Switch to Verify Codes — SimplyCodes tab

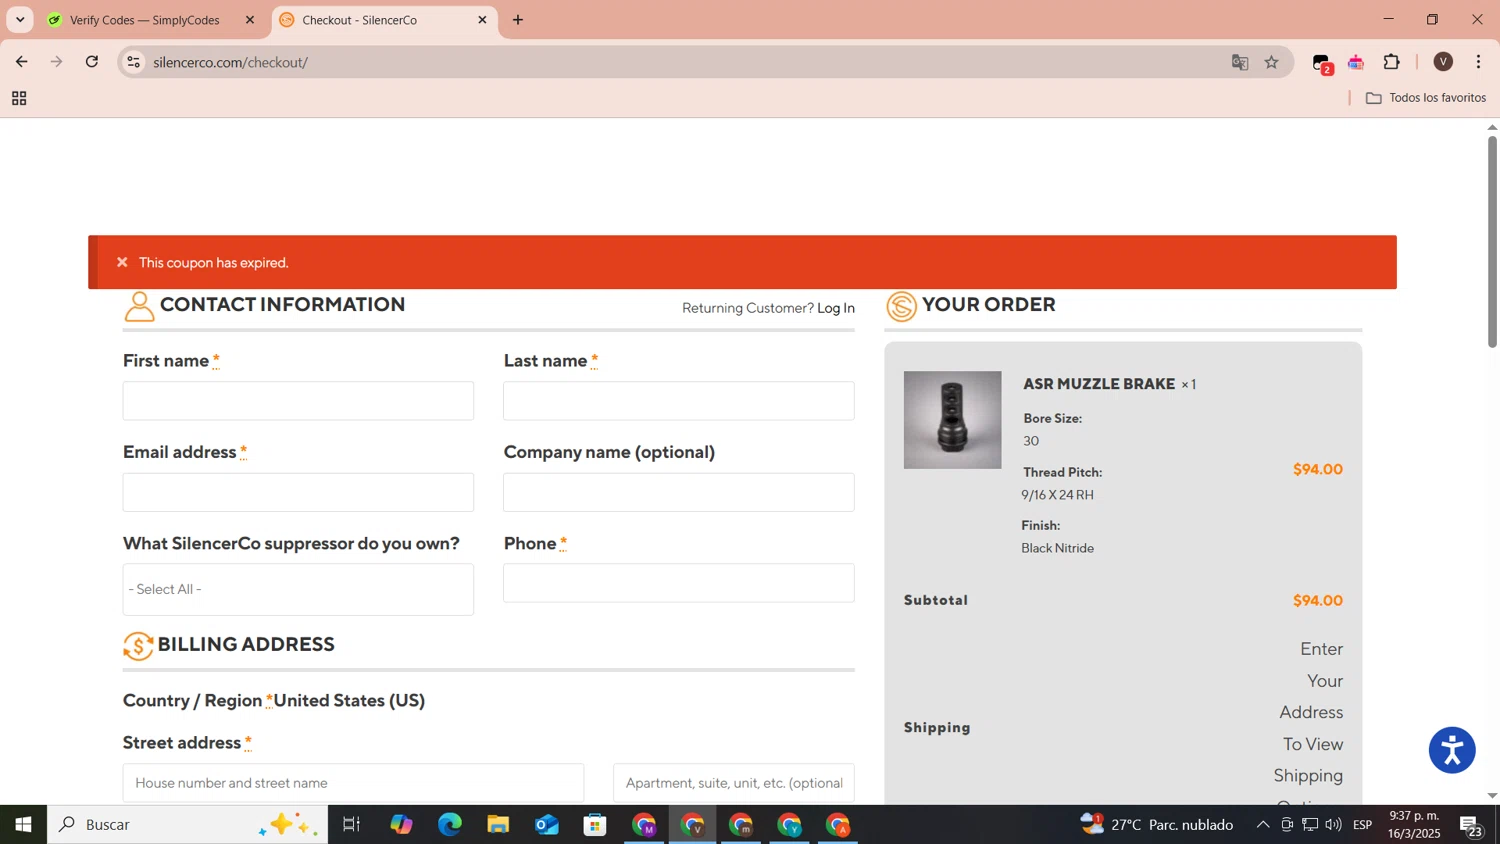145,20
